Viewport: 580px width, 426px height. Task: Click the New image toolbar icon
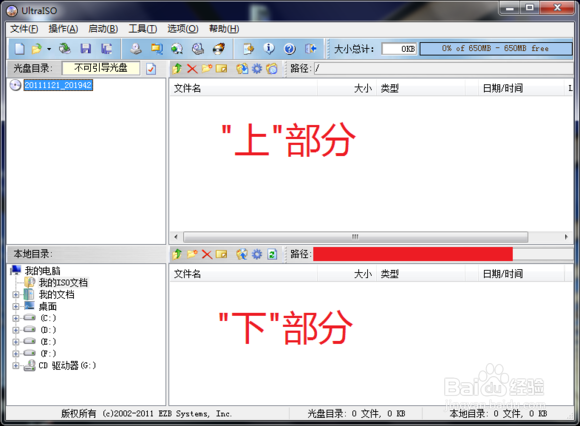(x=20, y=48)
